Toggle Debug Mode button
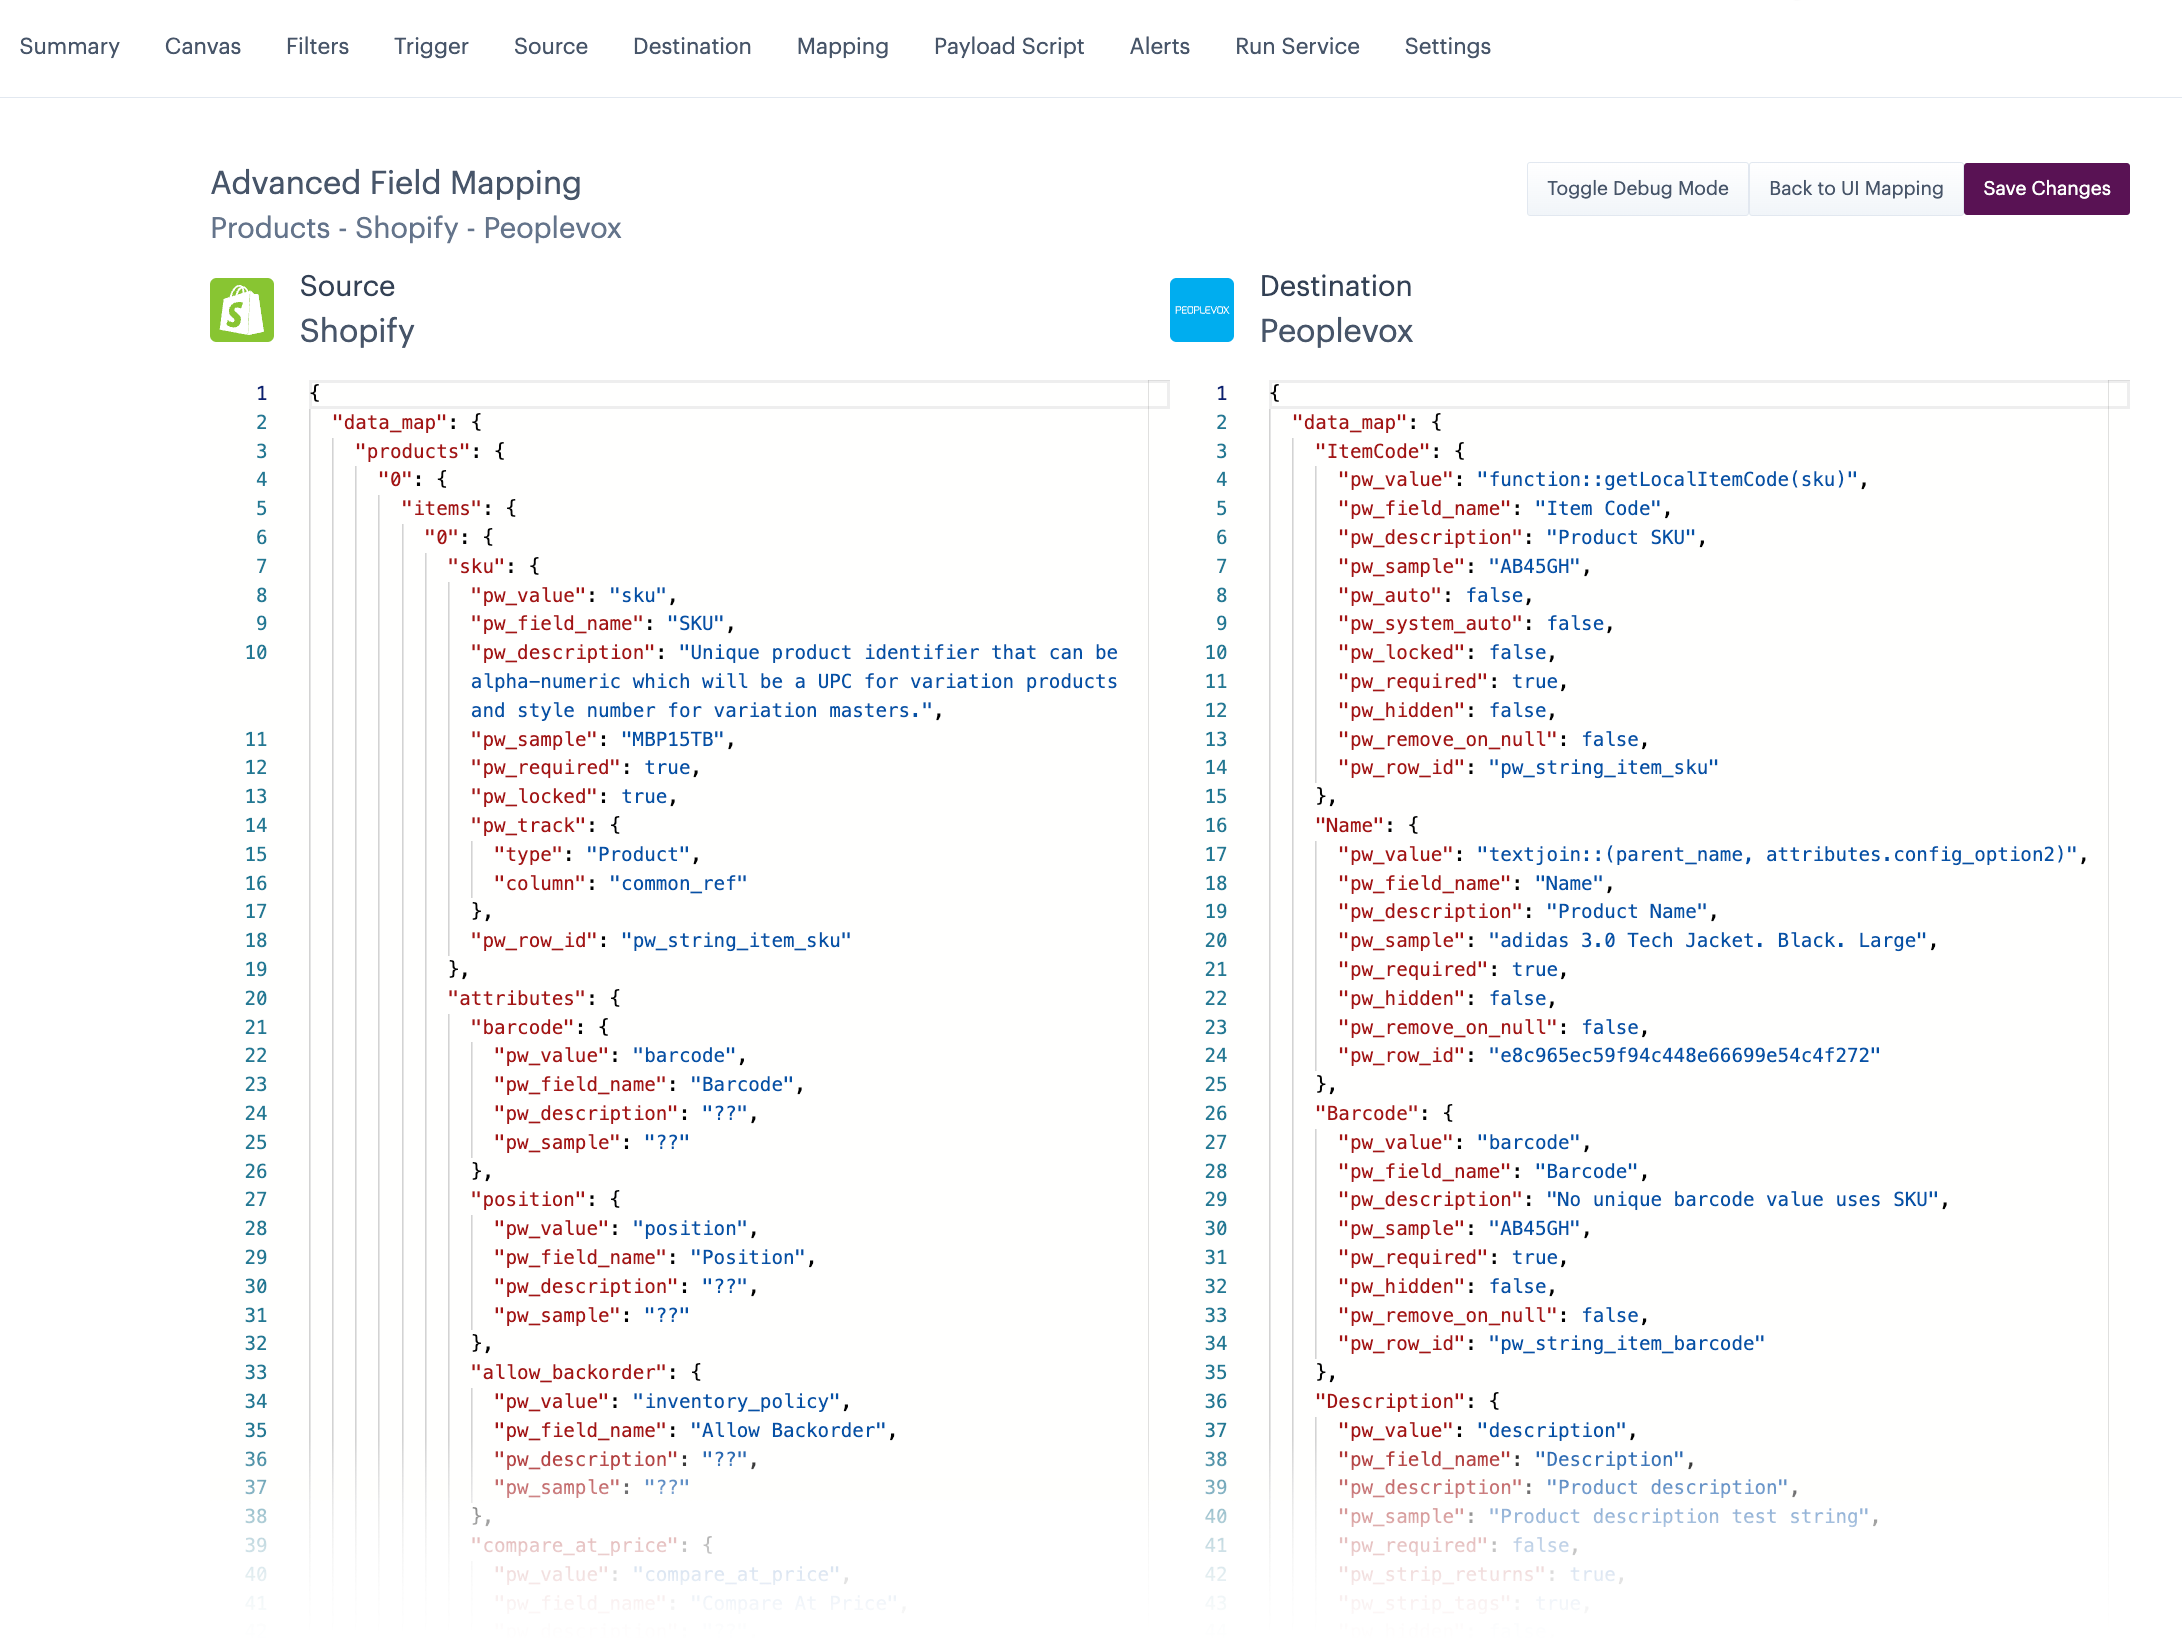The image size is (2182, 1638). (1637, 189)
